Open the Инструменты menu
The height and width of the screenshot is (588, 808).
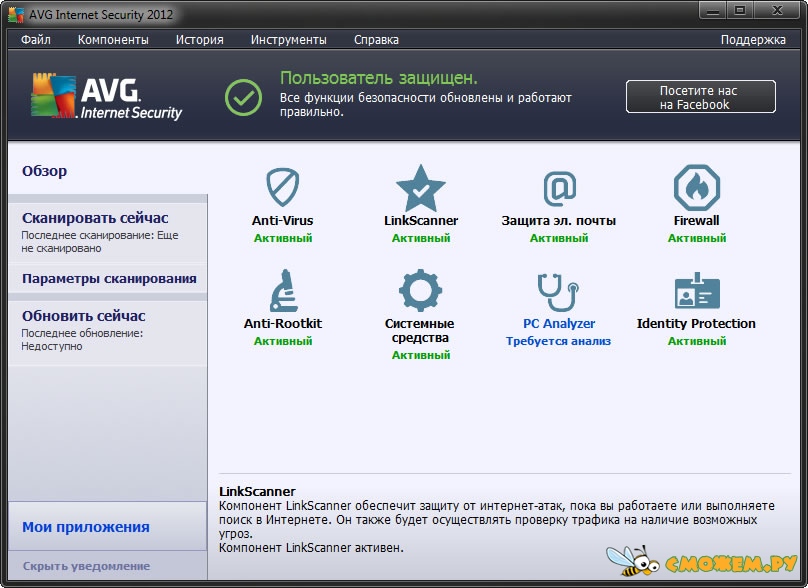click(289, 40)
